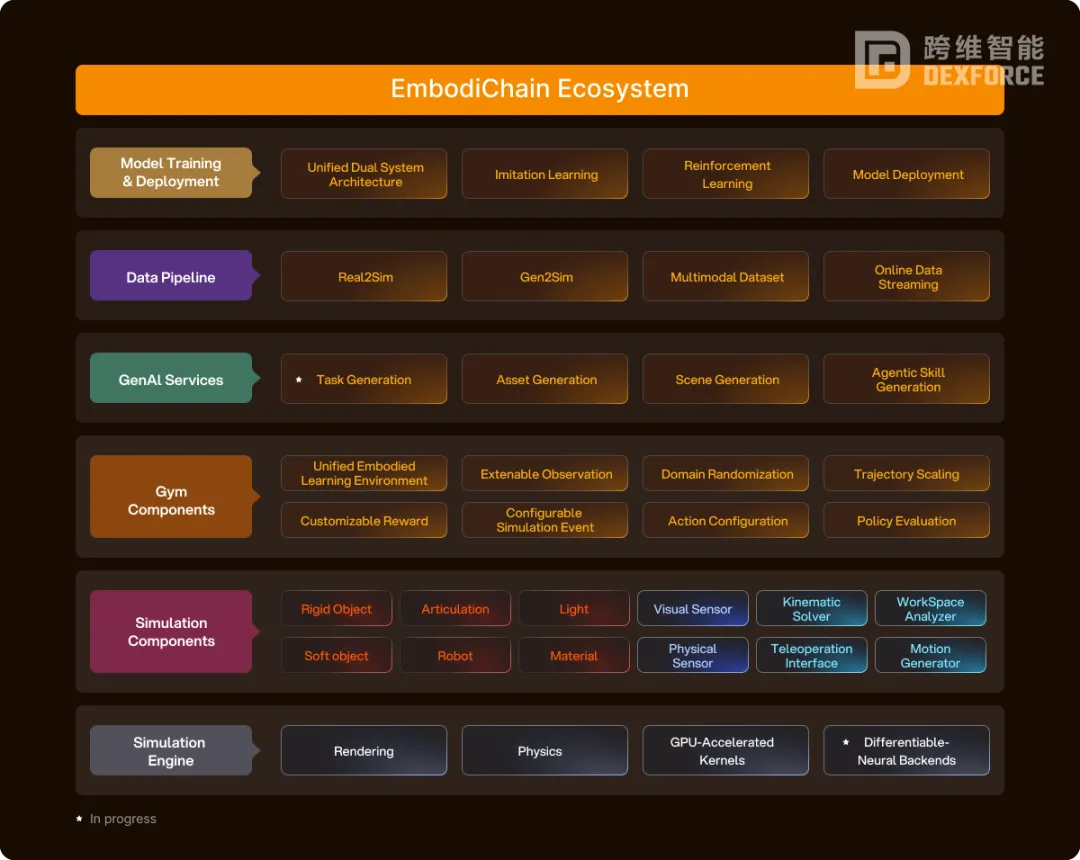Select the Model Training & Deployment label

click(172, 173)
